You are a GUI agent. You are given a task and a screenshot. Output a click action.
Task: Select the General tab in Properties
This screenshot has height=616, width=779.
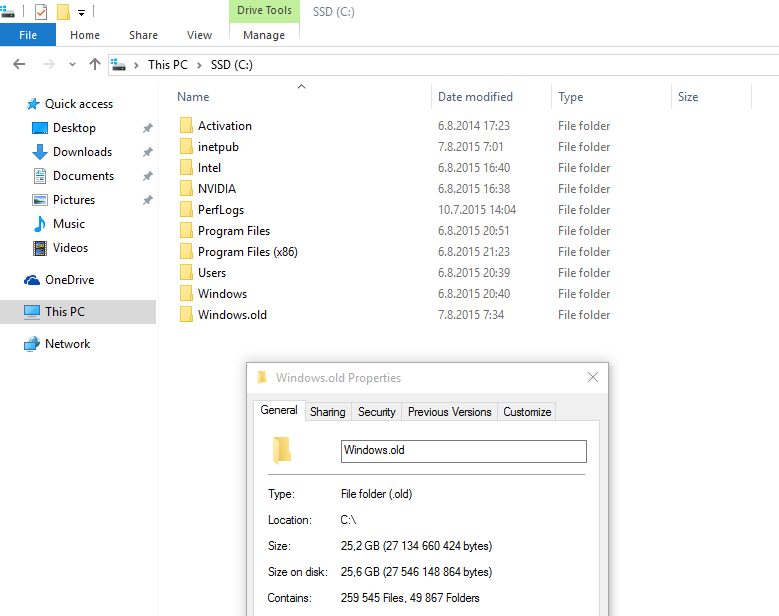pos(279,410)
